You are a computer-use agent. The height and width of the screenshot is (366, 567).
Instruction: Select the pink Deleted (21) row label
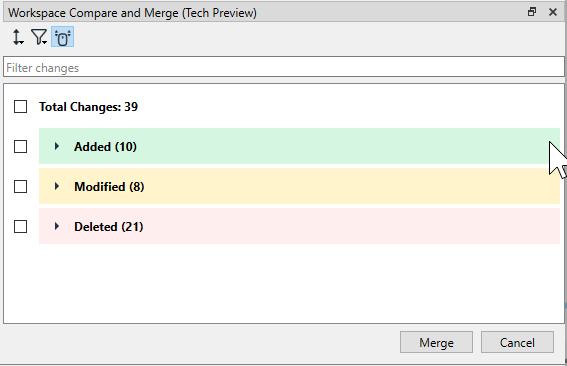click(109, 227)
